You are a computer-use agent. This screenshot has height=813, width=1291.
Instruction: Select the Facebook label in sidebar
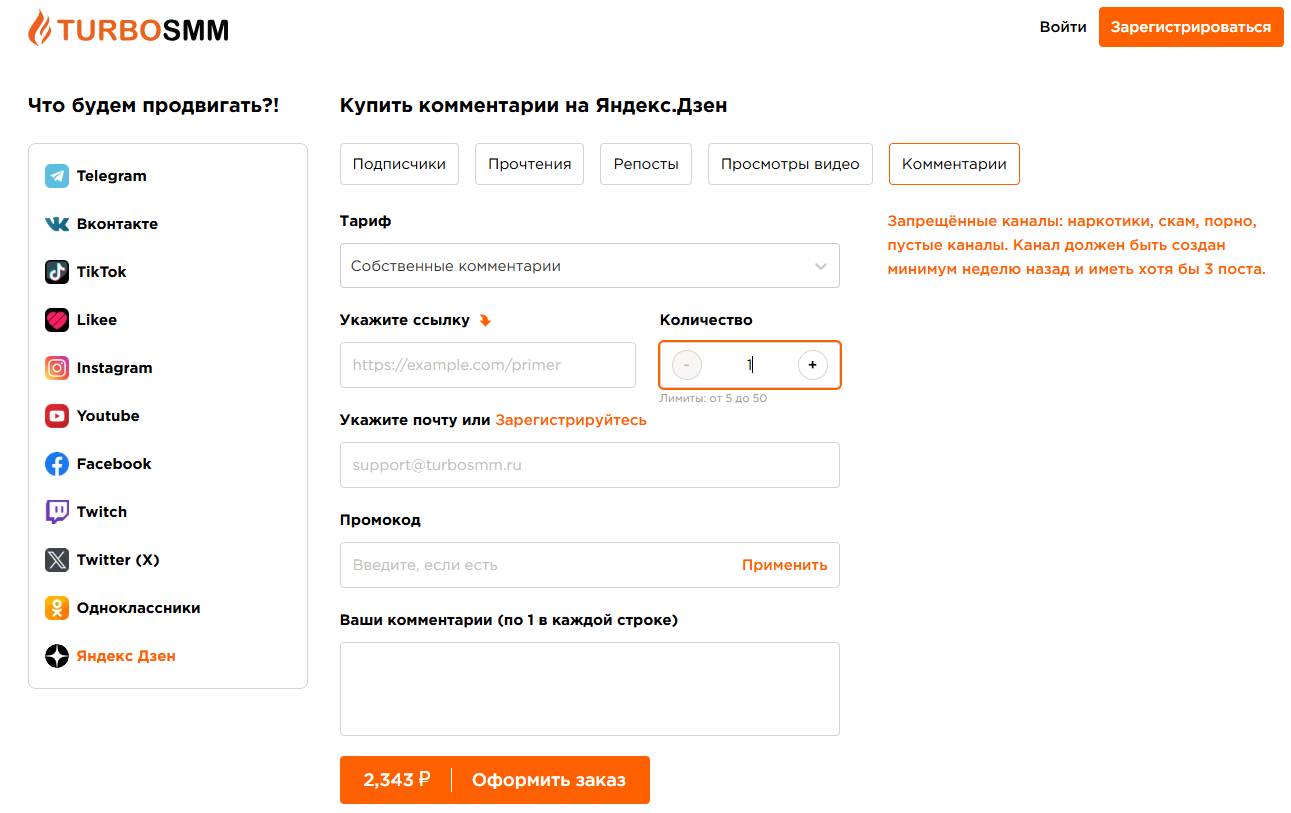(x=114, y=464)
